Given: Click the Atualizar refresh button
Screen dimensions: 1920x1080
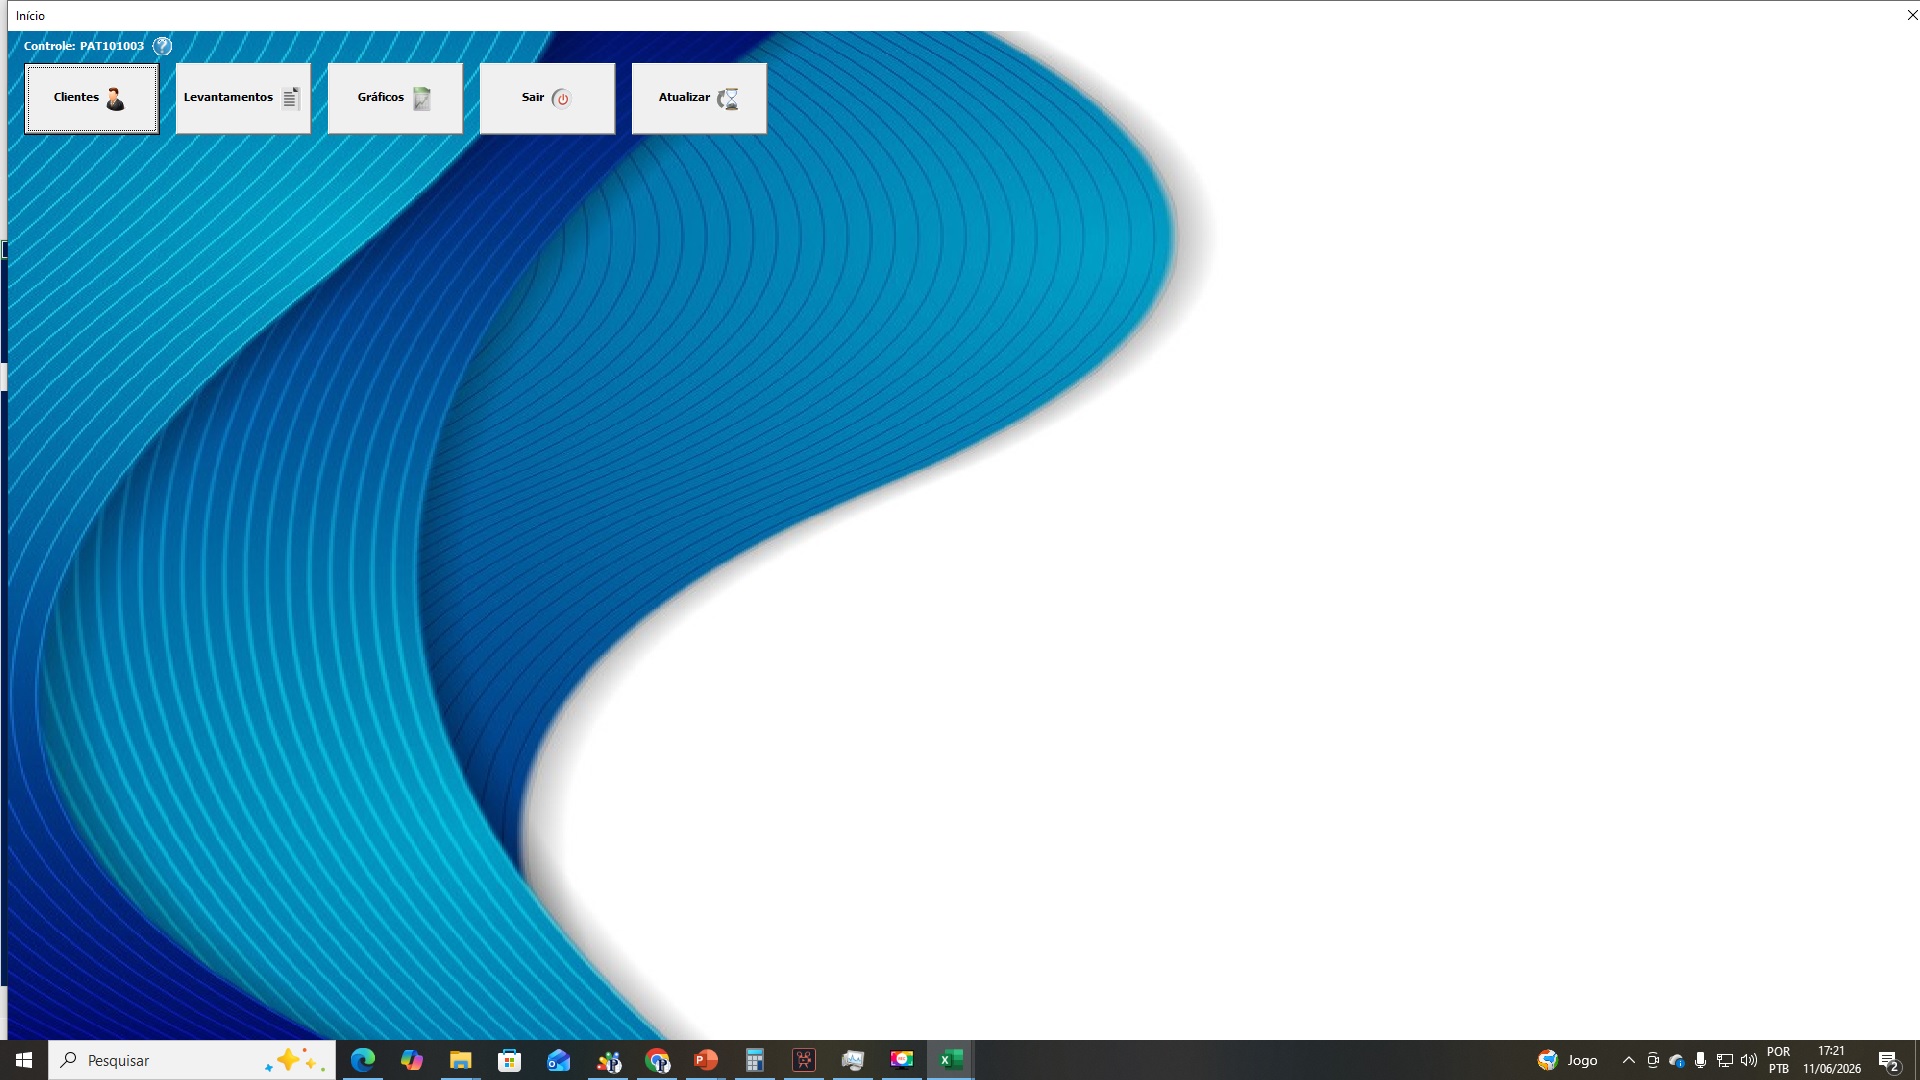Looking at the screenshot, I should 699,98.
